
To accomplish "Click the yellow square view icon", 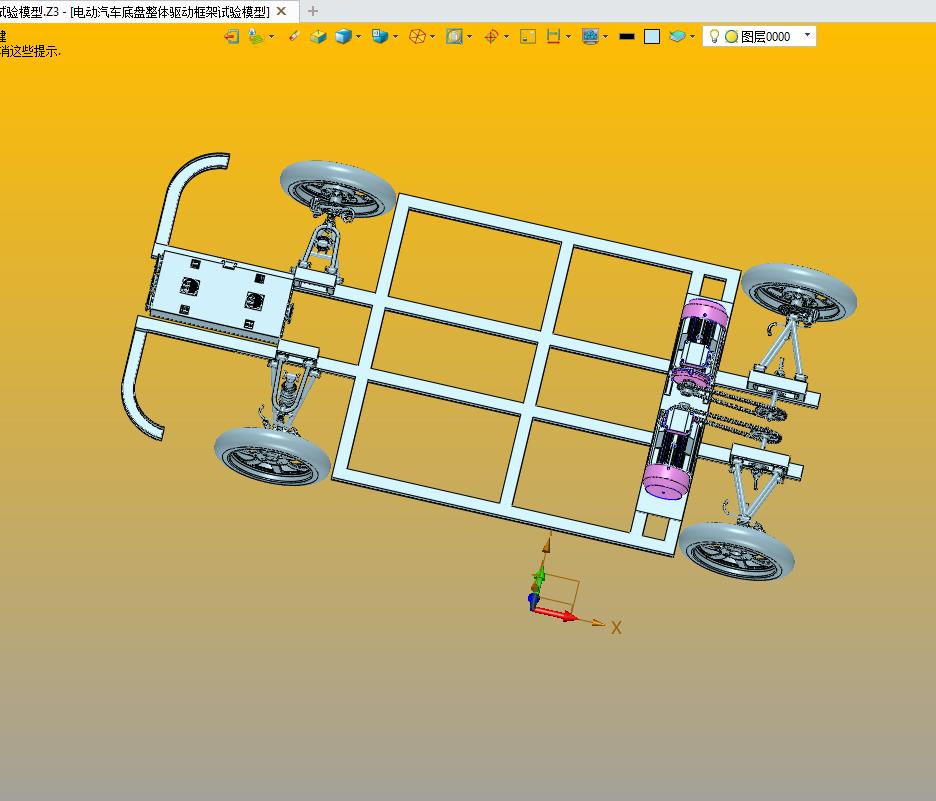I will [528, 36].
